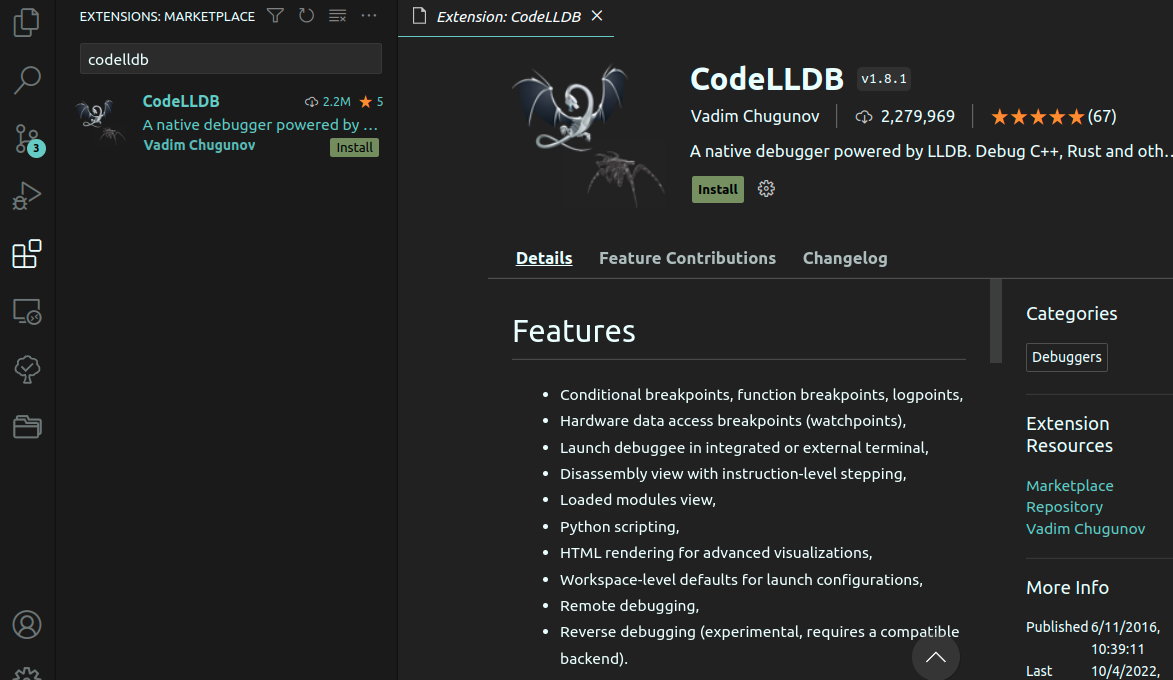Click the large CodeLLDB dragon logo
Image resolution: width=1173 pixels, height=680 pixels.
(589, 136)
